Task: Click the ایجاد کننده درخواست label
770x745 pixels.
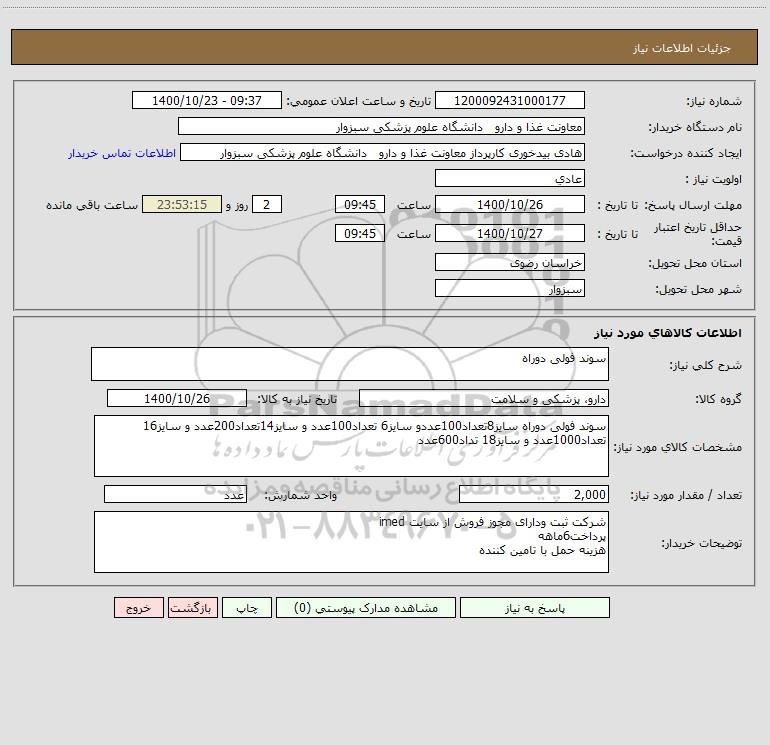Action: [x=686, y=154]
